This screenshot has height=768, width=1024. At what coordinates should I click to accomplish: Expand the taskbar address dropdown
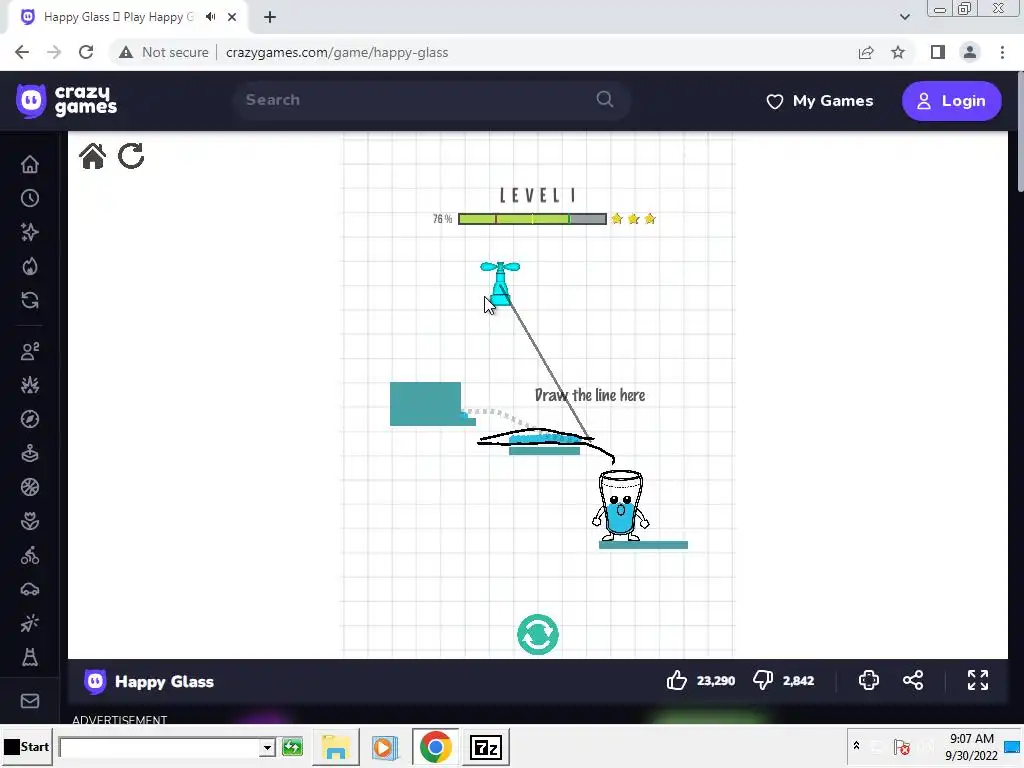pyautogui.click(x=266, y=747)
